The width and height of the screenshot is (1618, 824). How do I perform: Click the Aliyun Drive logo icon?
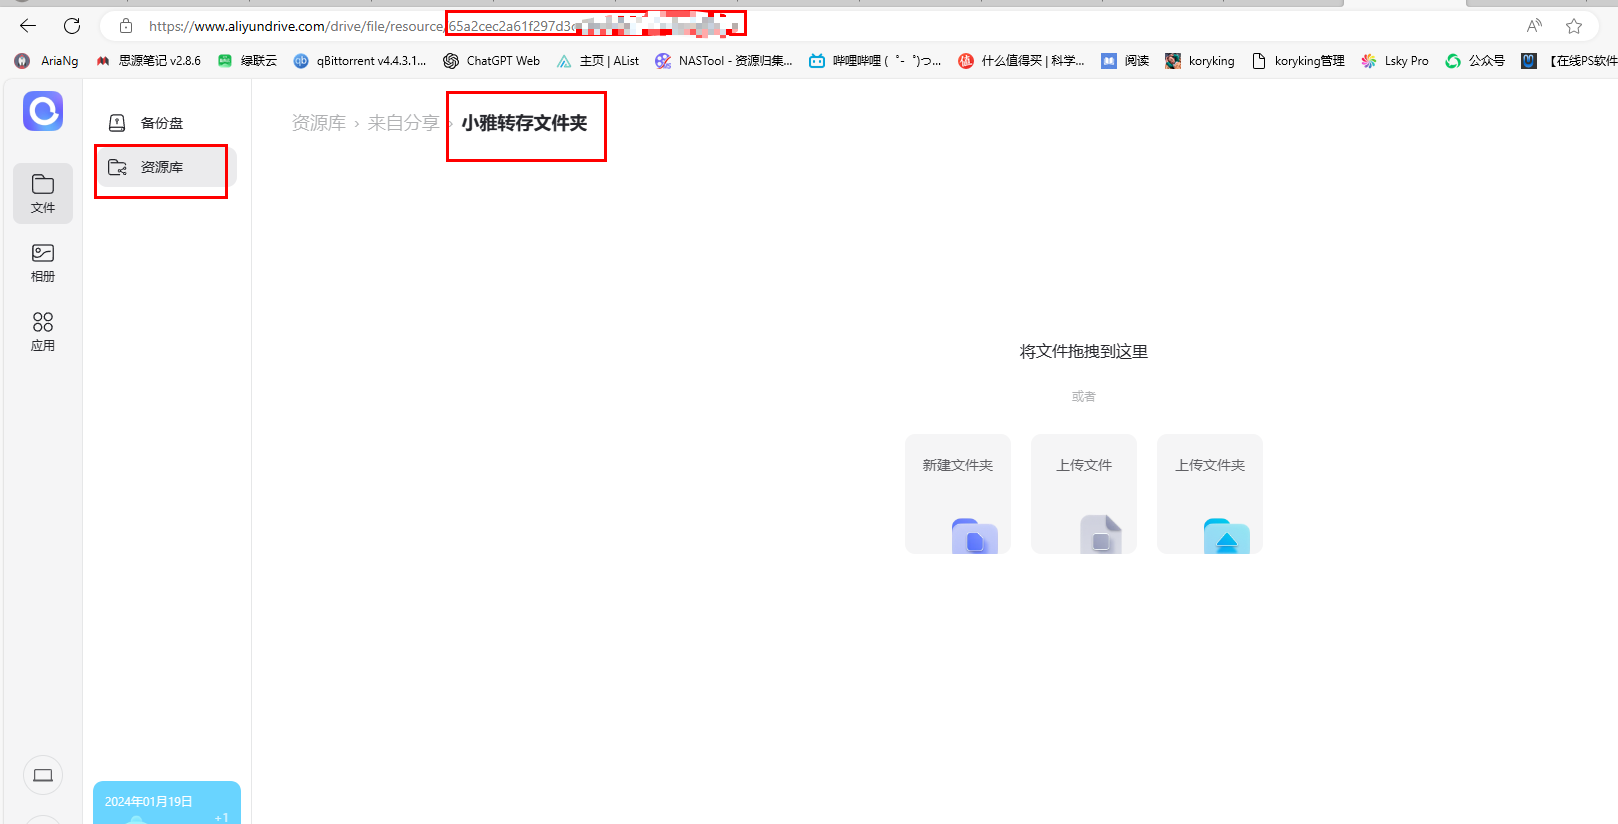43,111
